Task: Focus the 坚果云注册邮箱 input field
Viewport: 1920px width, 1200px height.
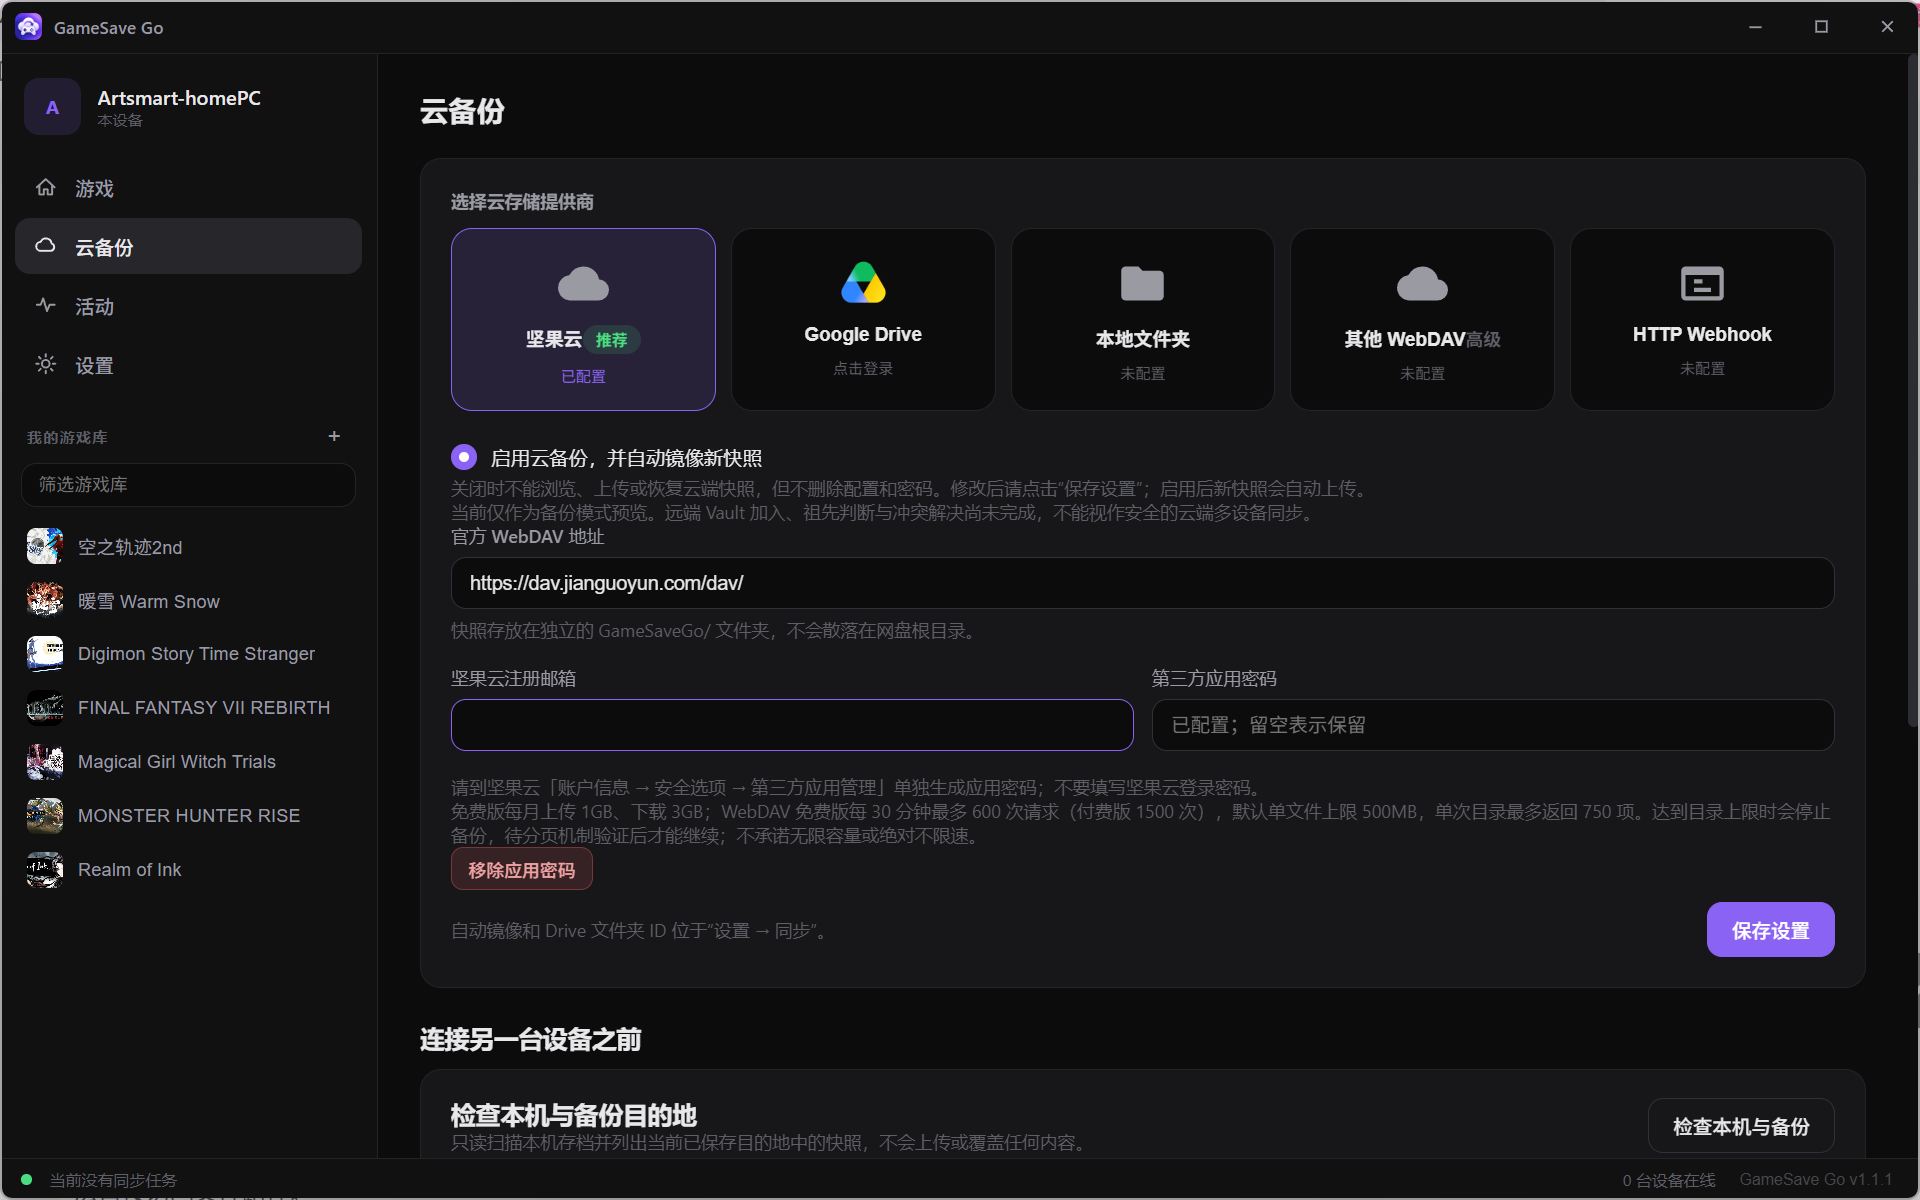Action: [x=792, y=725]
